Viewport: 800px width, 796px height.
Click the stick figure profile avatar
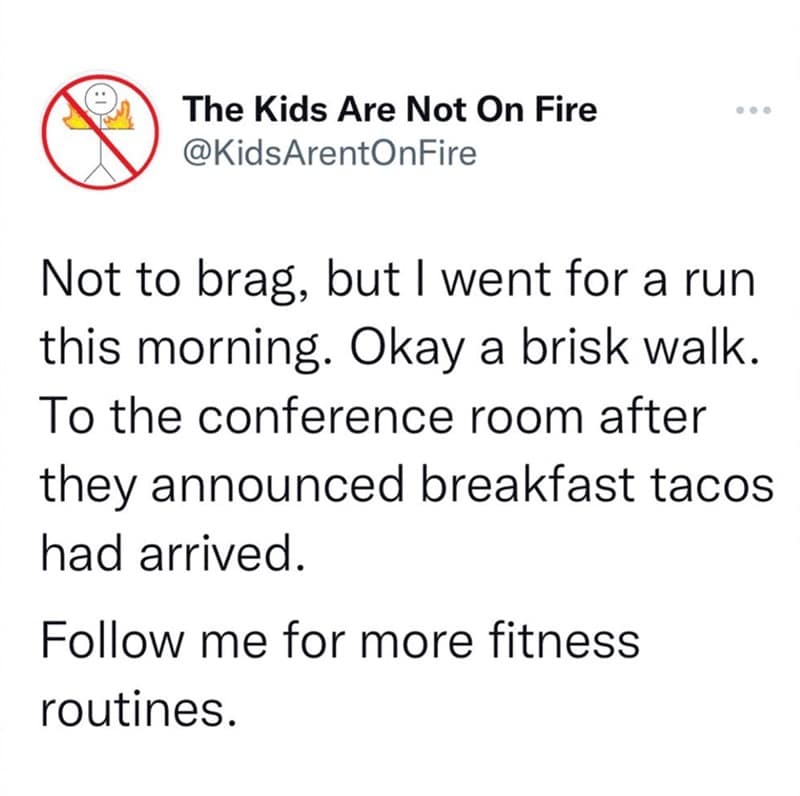pos(98,130)
